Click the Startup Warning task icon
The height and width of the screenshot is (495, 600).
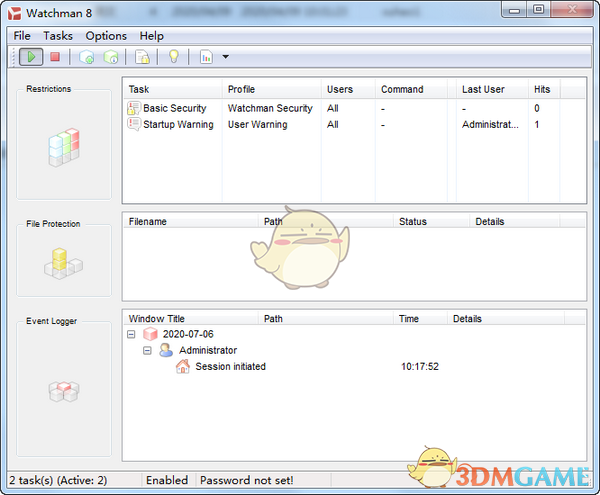(134, 124)
